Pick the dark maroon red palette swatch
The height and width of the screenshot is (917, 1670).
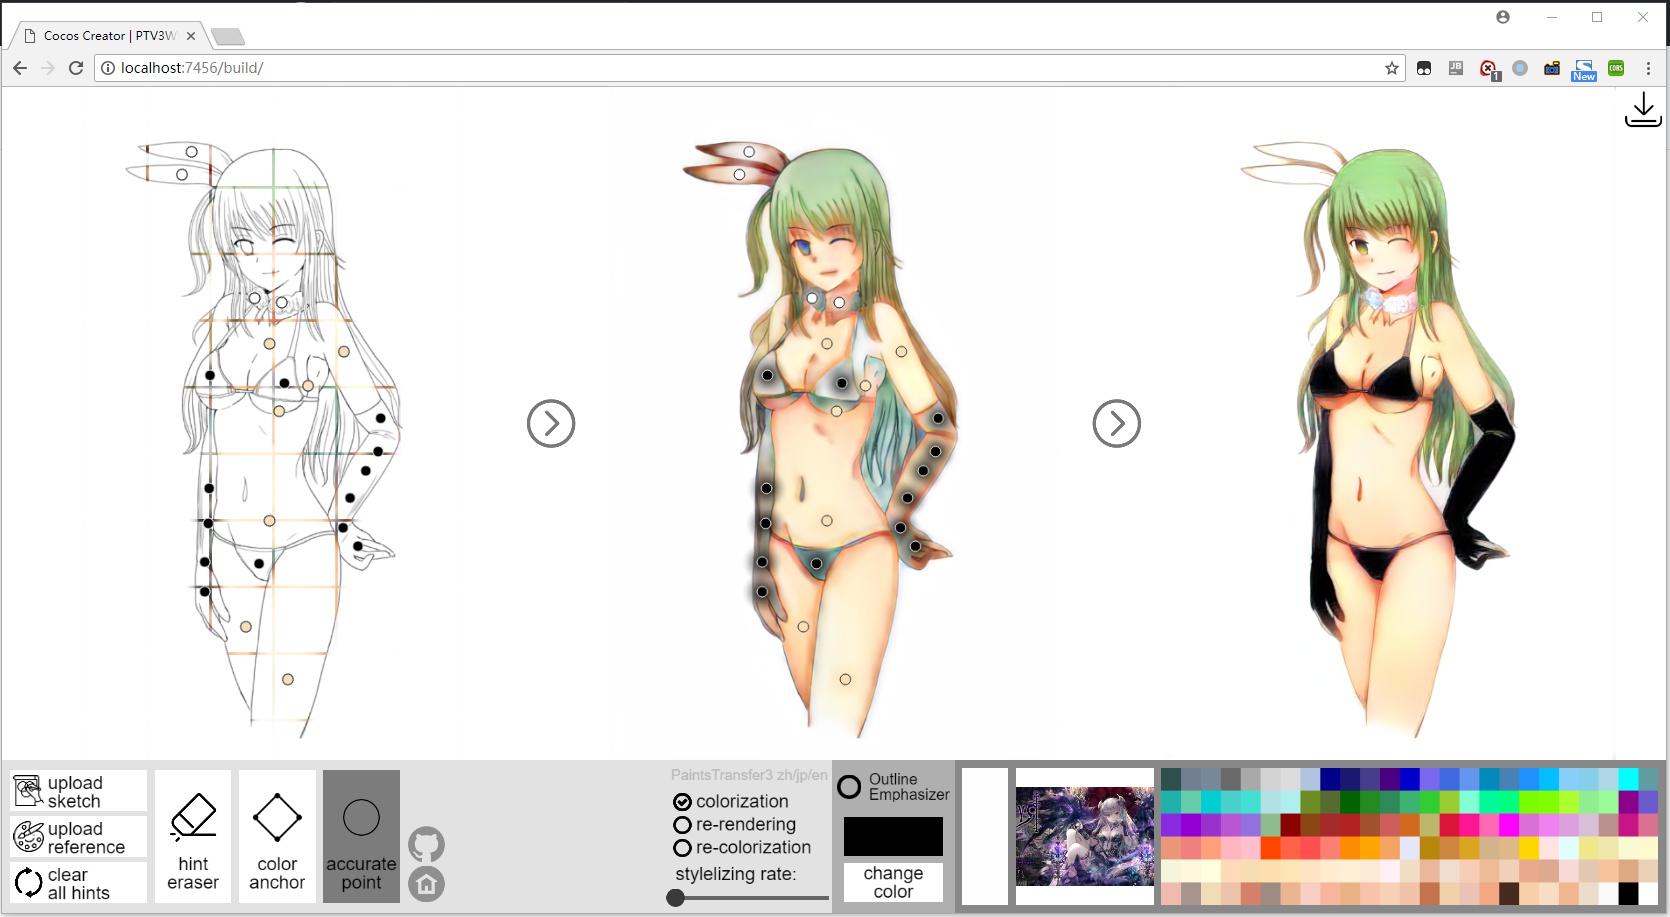[x=1291, y=825]
